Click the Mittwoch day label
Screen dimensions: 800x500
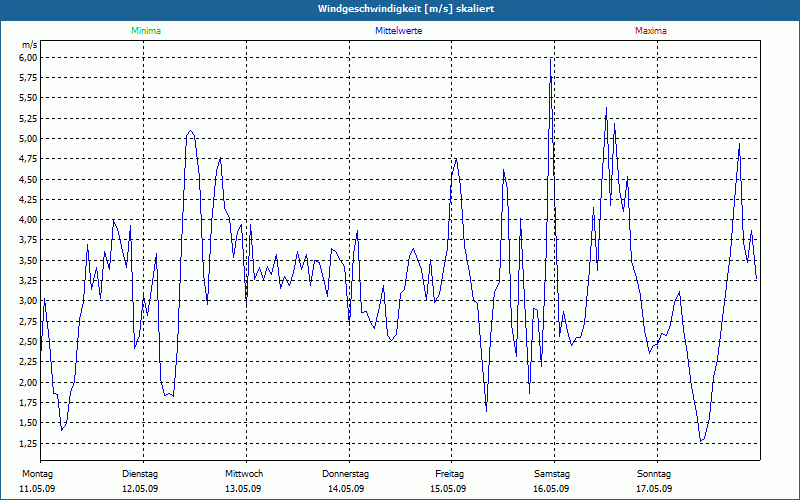[x=244, y=474]
